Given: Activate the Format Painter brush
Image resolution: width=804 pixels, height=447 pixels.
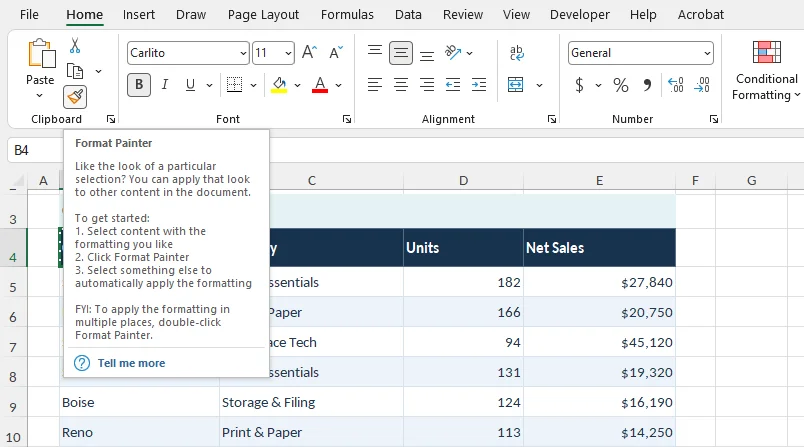Looking at the screenshot, I should [x=75, y=96].
